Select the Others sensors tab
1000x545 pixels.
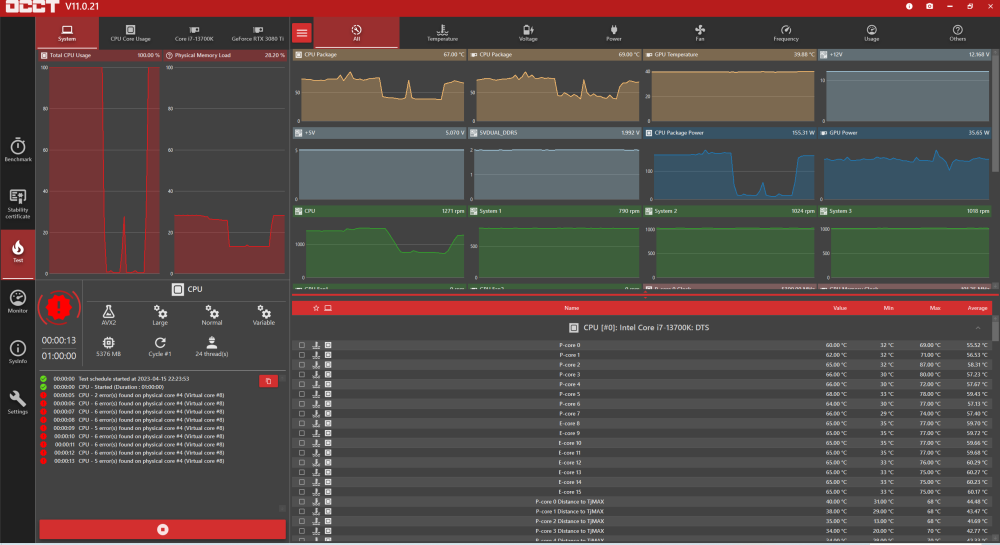click(x=957, y=33)
